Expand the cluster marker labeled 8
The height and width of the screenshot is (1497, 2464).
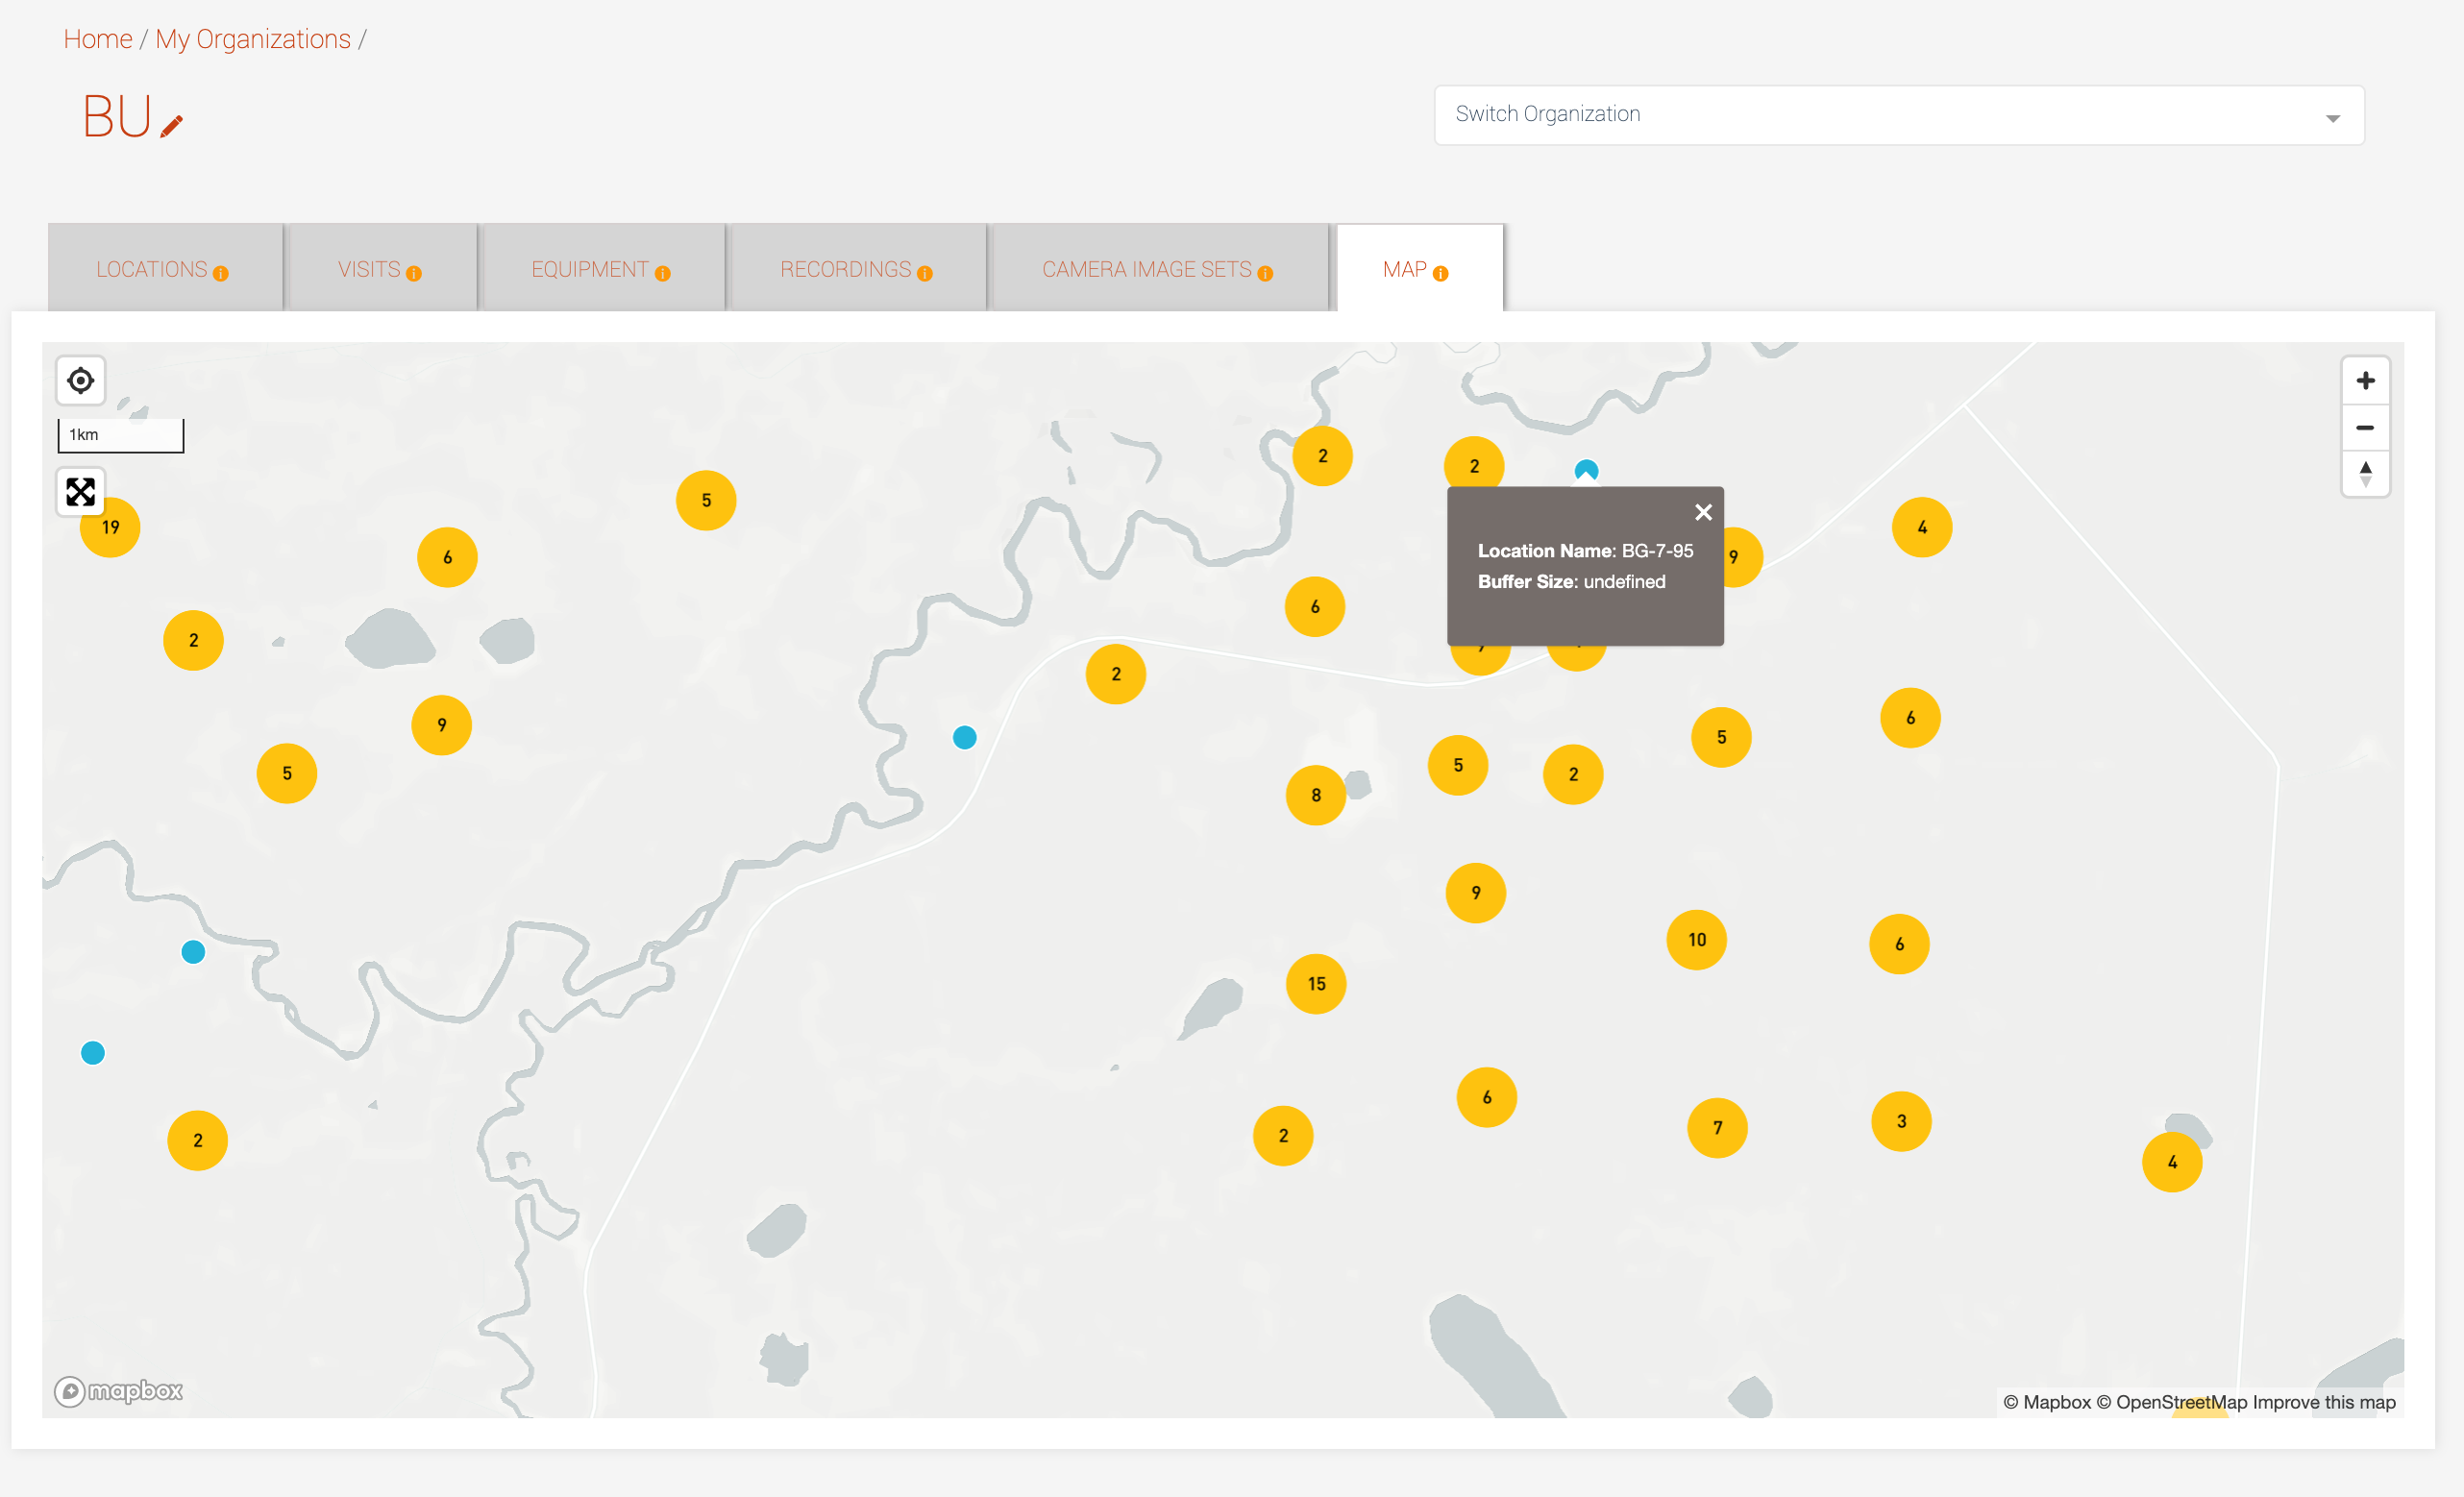pos(1315,795)
